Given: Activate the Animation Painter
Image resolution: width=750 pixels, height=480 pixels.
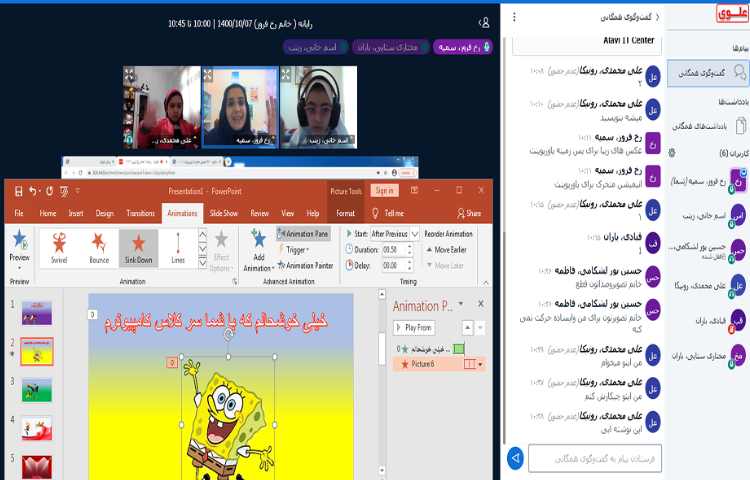Looking at the screenshot, I should pyautogui.click(x=305, y=265).
